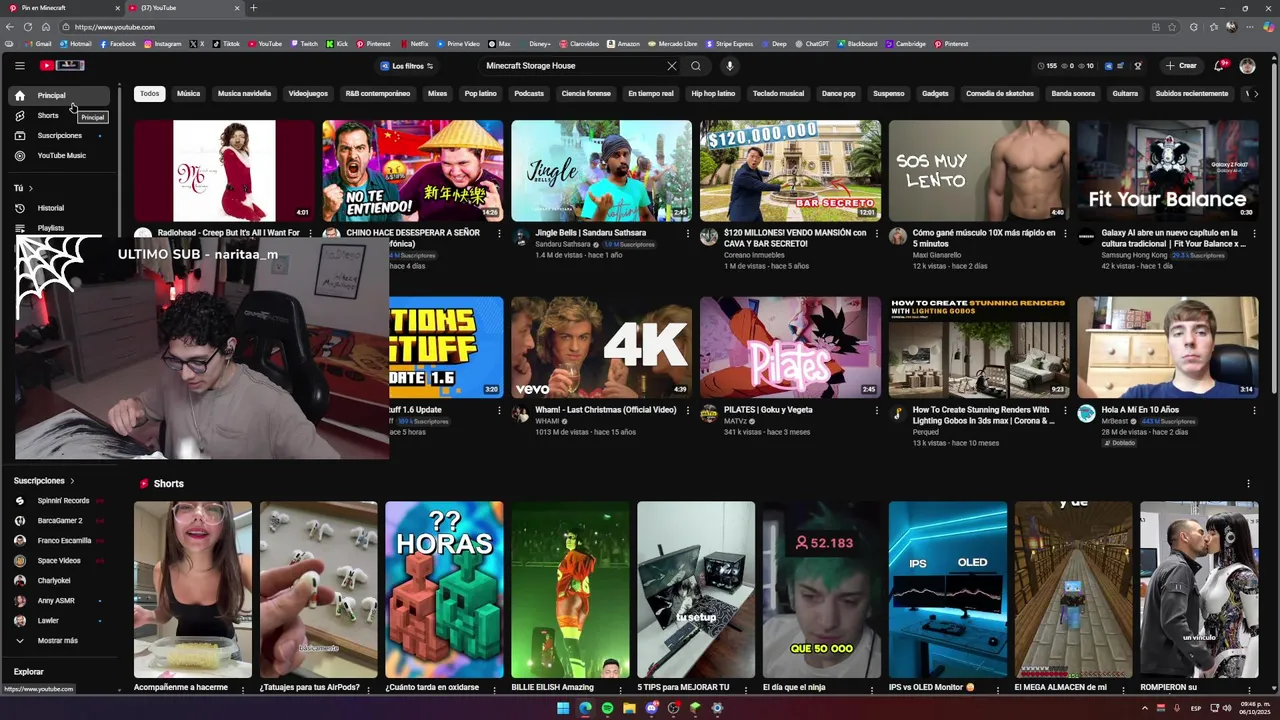This screenshot has width=1280, height=720.
Task: Select the Todos filter chip
Action: click(x=149, y=94)
